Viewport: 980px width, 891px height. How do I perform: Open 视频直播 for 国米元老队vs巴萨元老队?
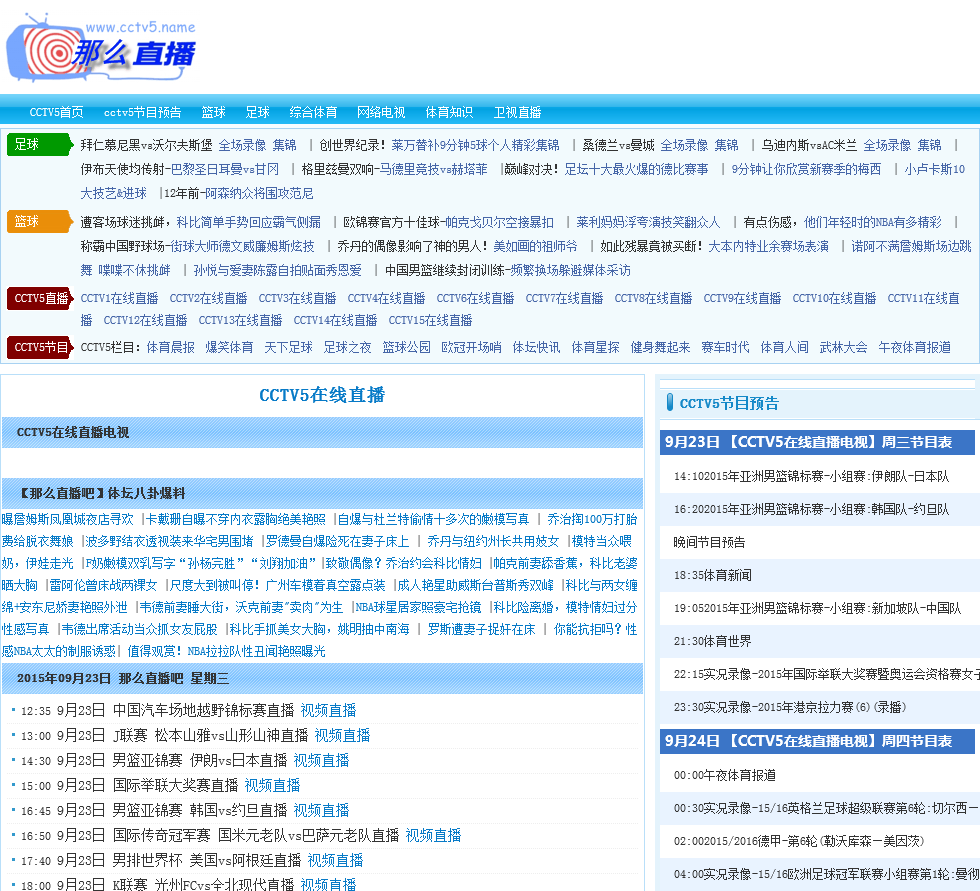(x=433, y=835)
